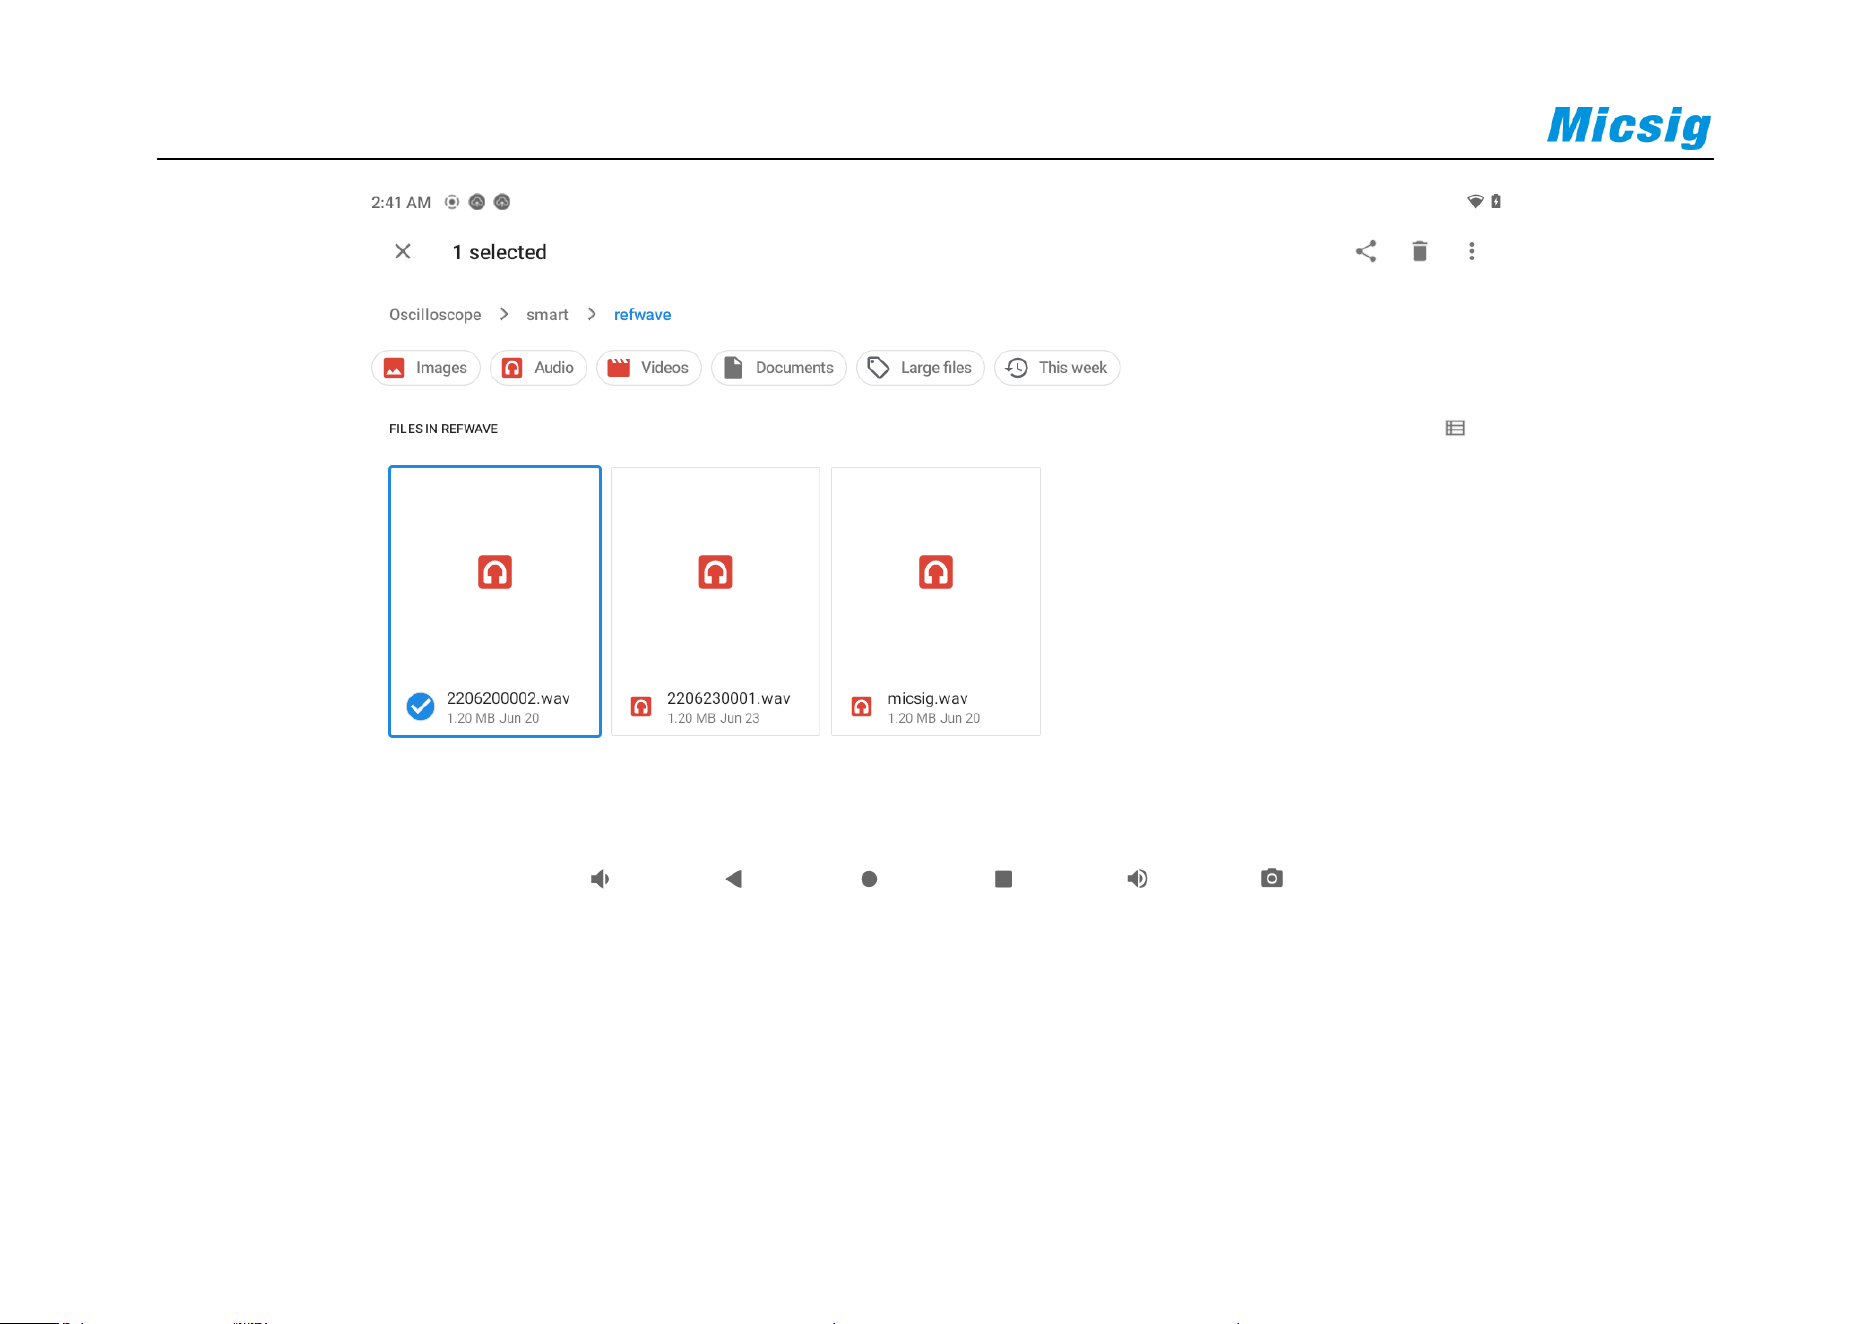Switch to list view layout

(x=1455, y=428)
